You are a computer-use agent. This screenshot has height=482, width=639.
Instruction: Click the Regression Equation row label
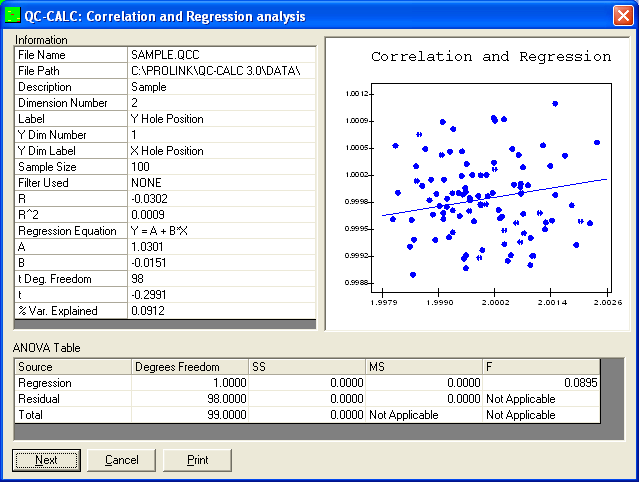point(71,231)
